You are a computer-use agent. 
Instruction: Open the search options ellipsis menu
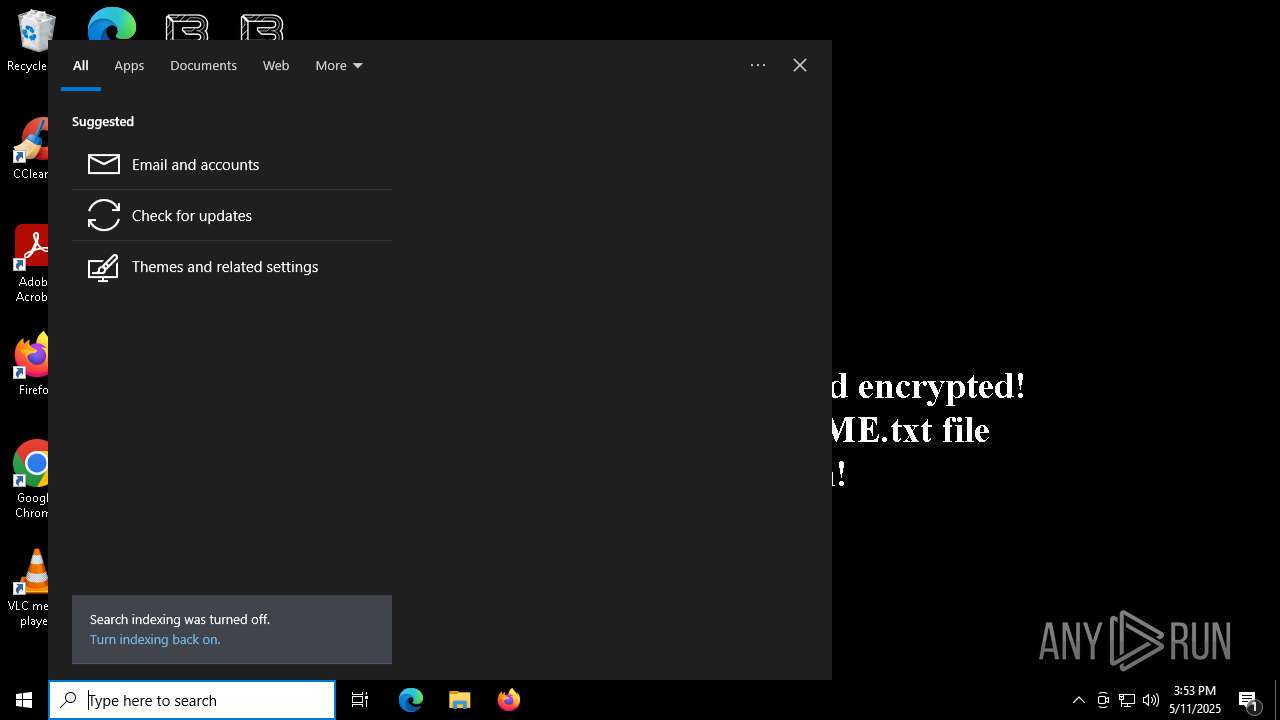pyautogui.click(x=758, y=65)
